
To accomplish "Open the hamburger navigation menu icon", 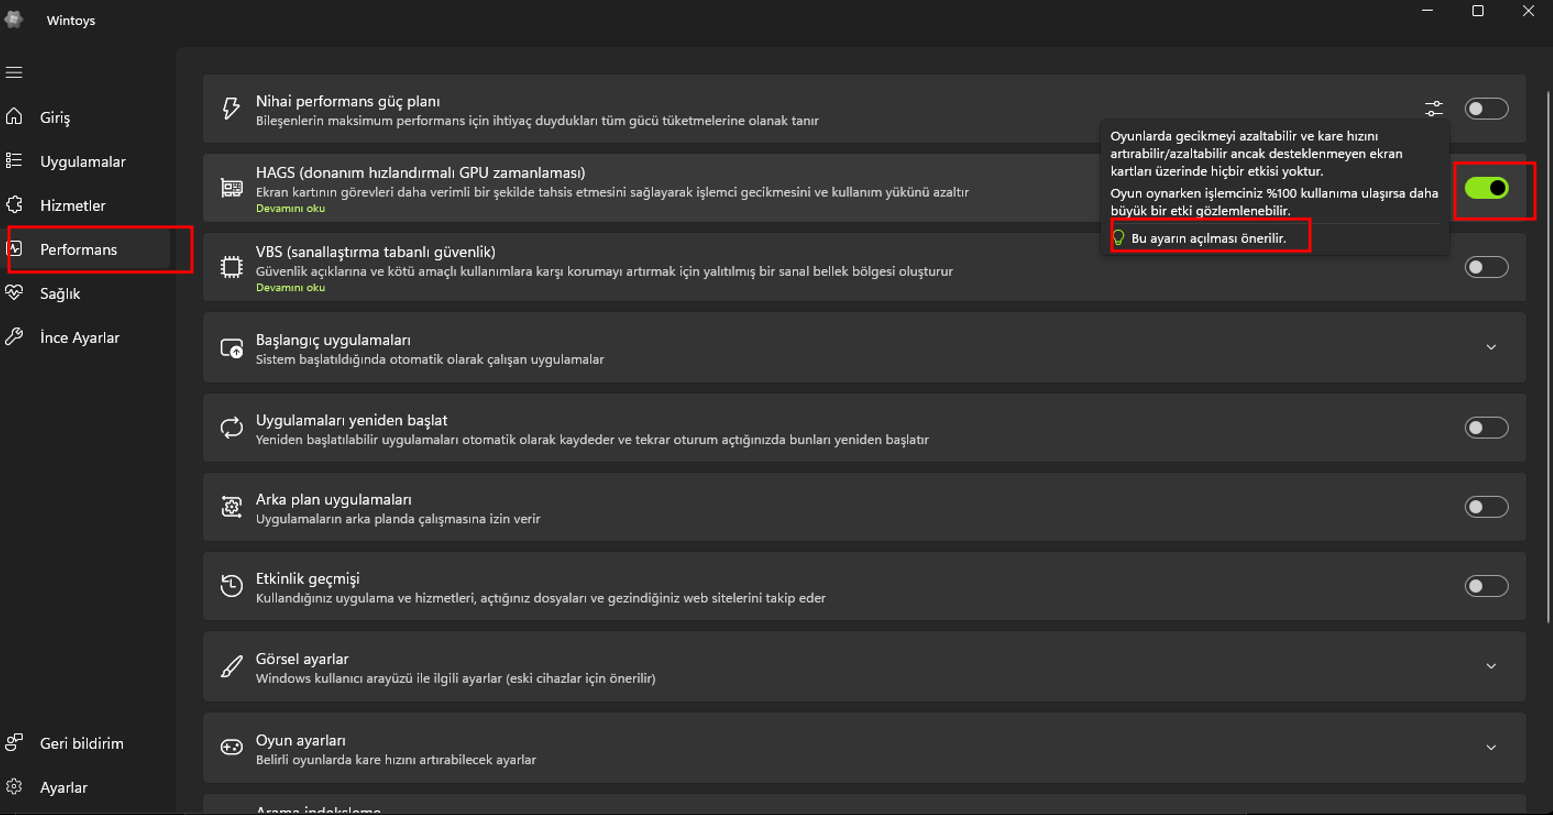I will [x=14, y=73].
